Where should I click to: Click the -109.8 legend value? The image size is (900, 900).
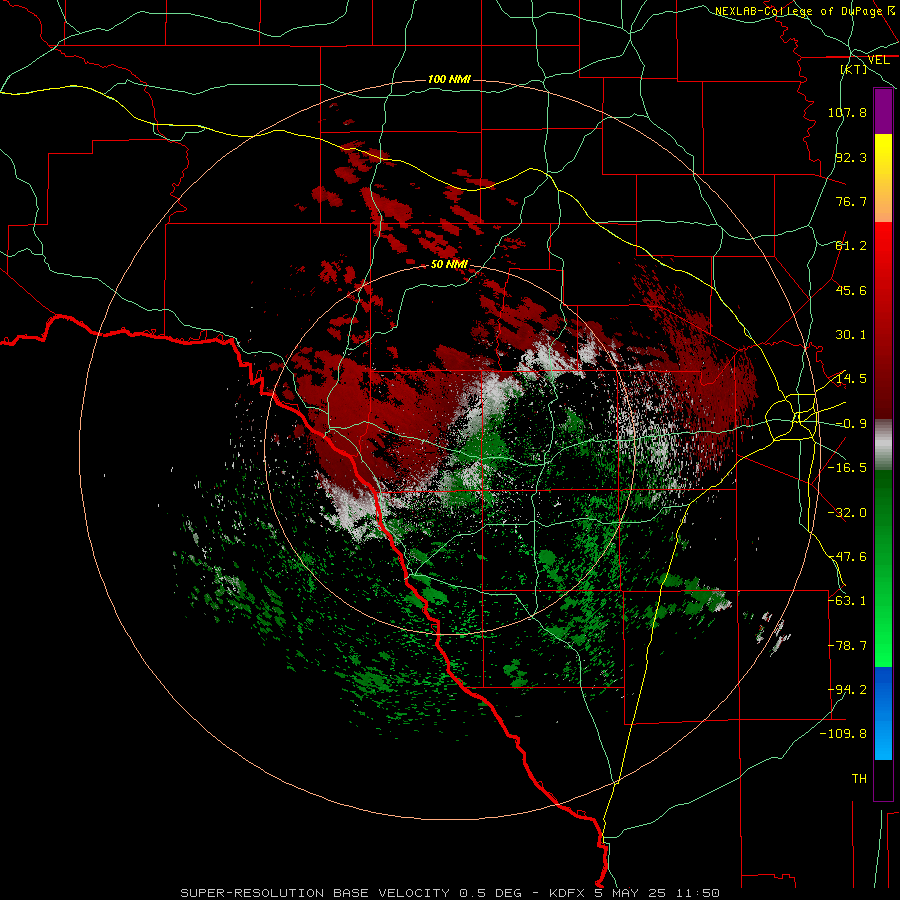(x=844, y=734)
